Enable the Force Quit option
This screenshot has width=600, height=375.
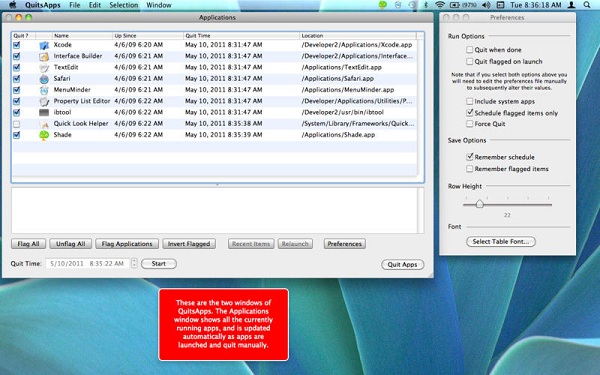click(x=470, y=124)
